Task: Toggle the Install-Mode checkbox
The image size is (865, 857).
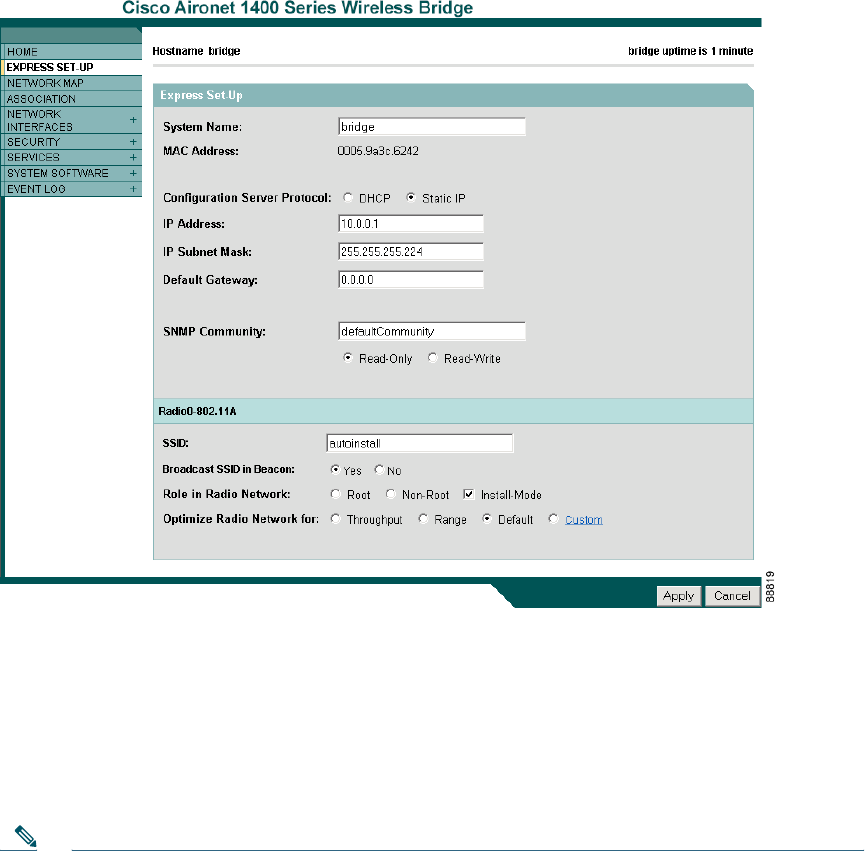Action: point(469,494)
